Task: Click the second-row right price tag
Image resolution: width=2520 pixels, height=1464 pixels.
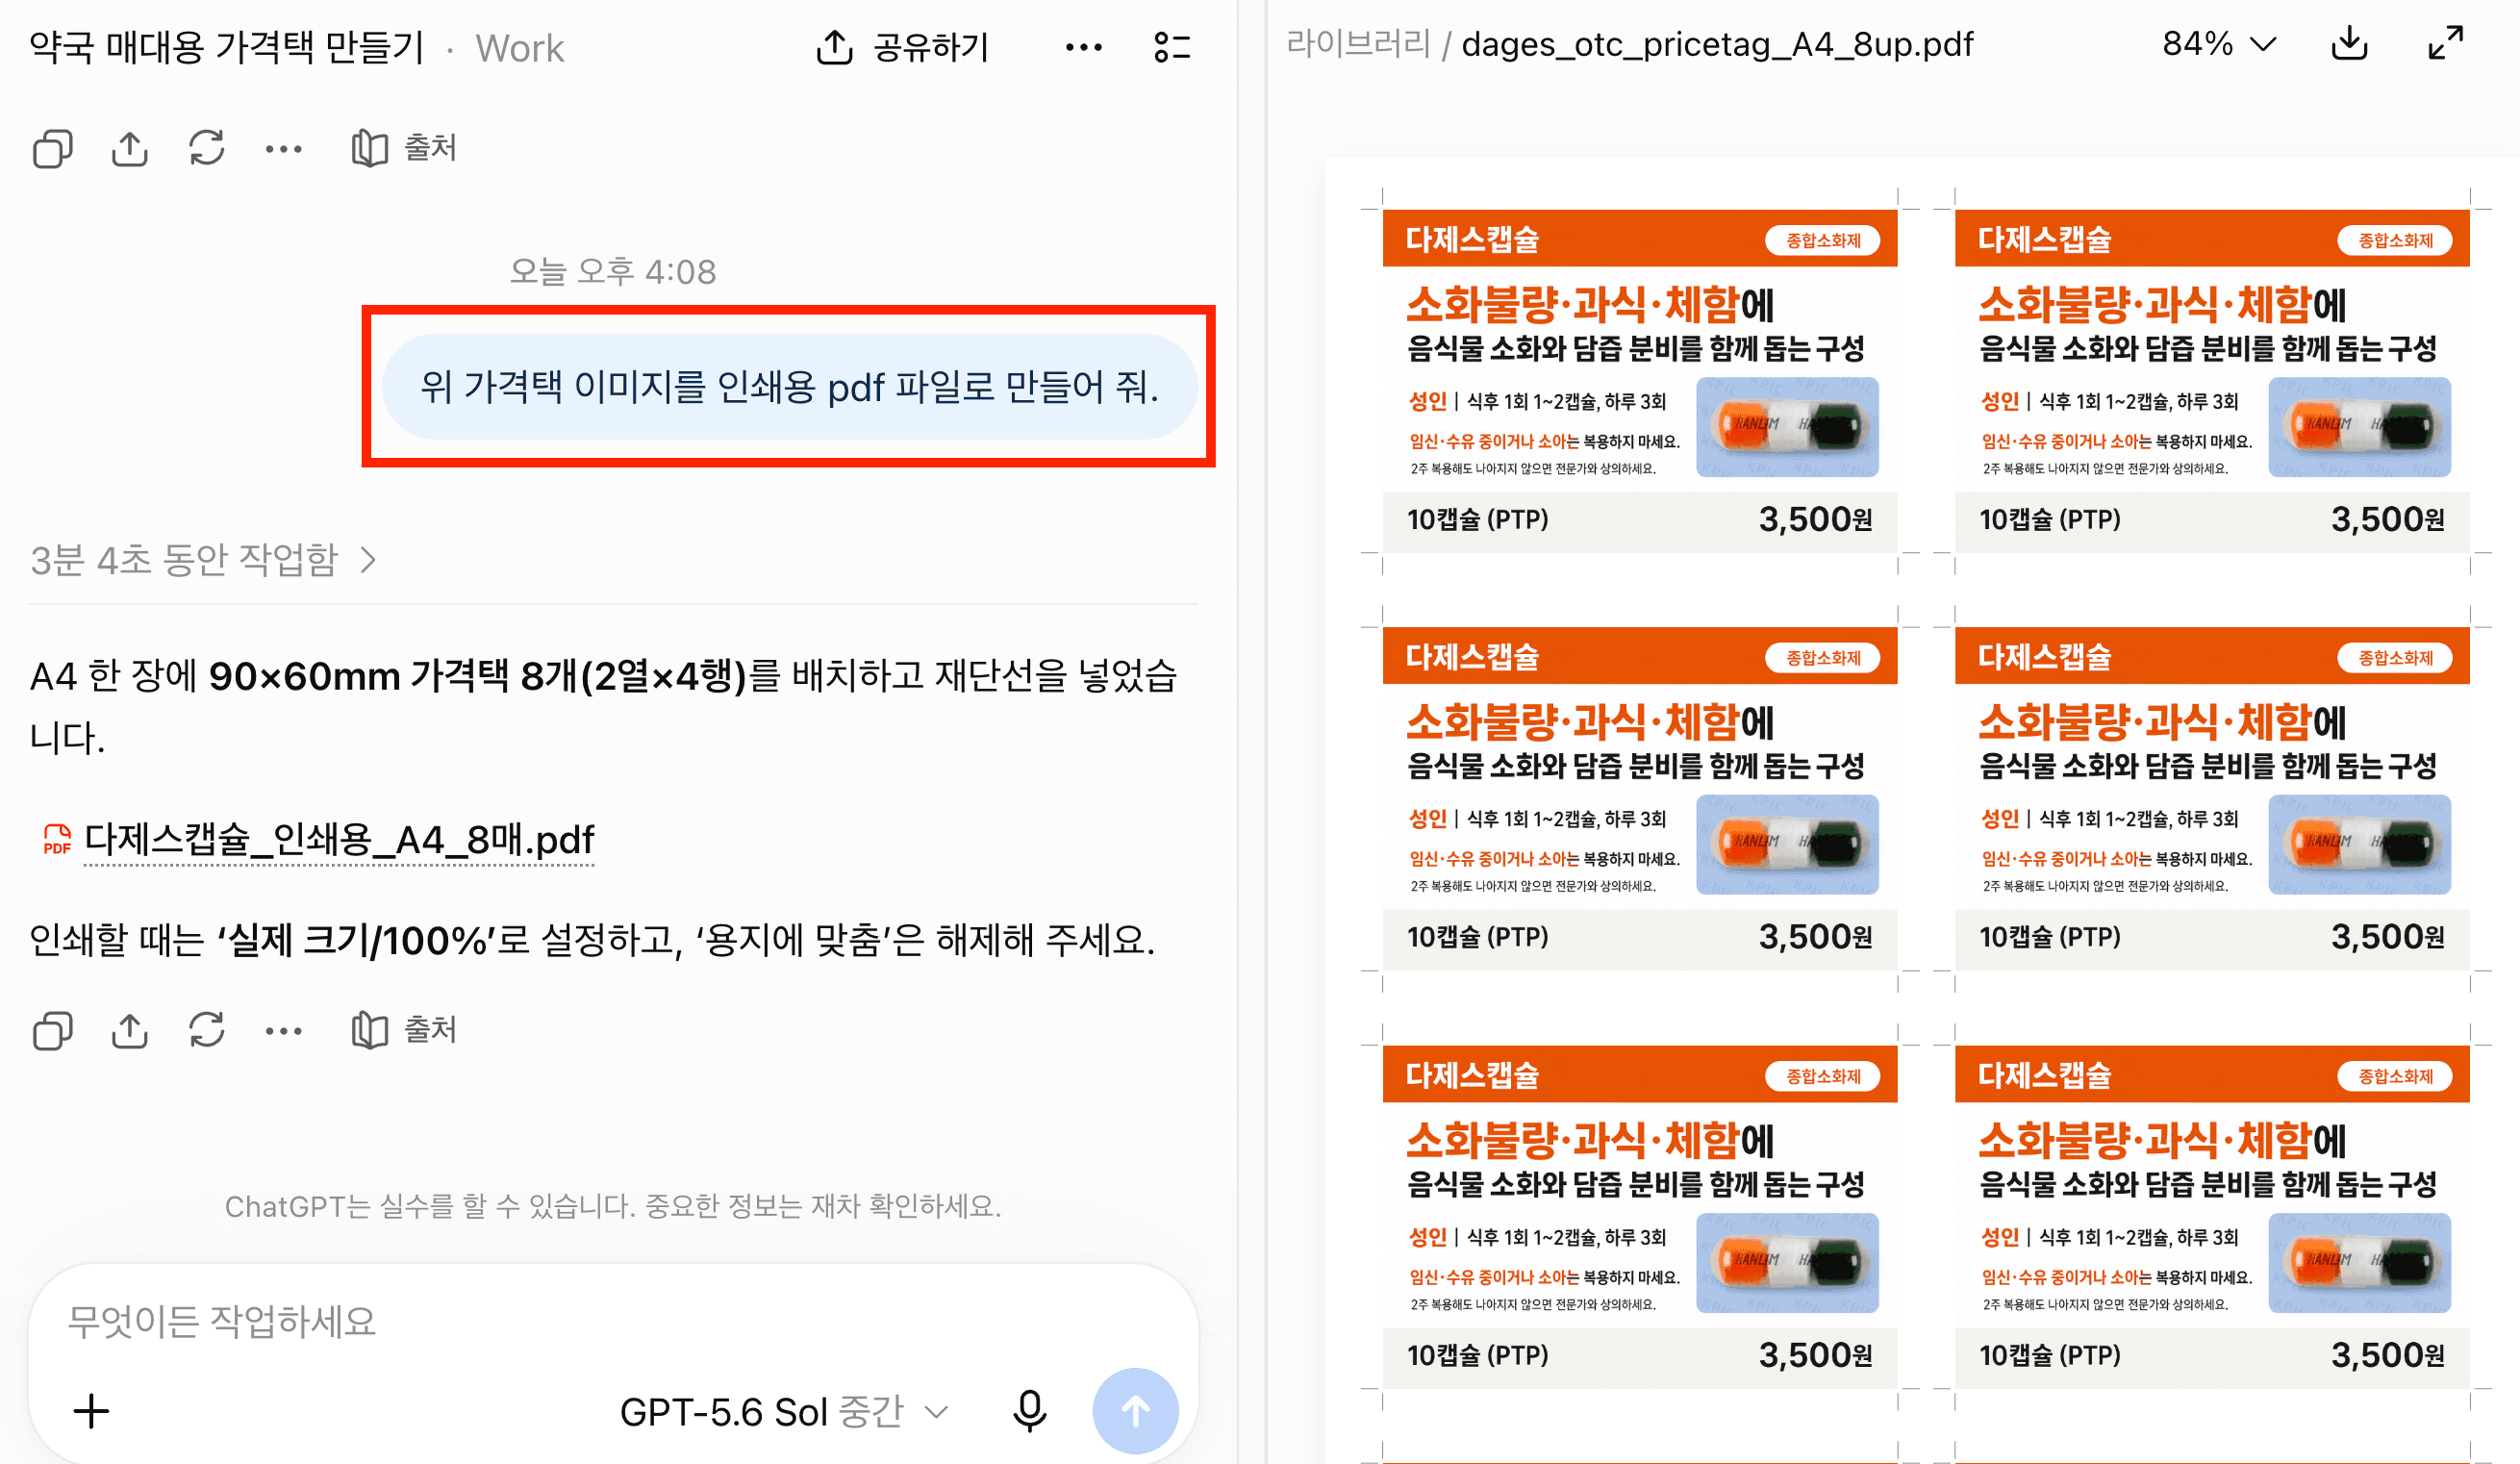Action: (2211, 799)
